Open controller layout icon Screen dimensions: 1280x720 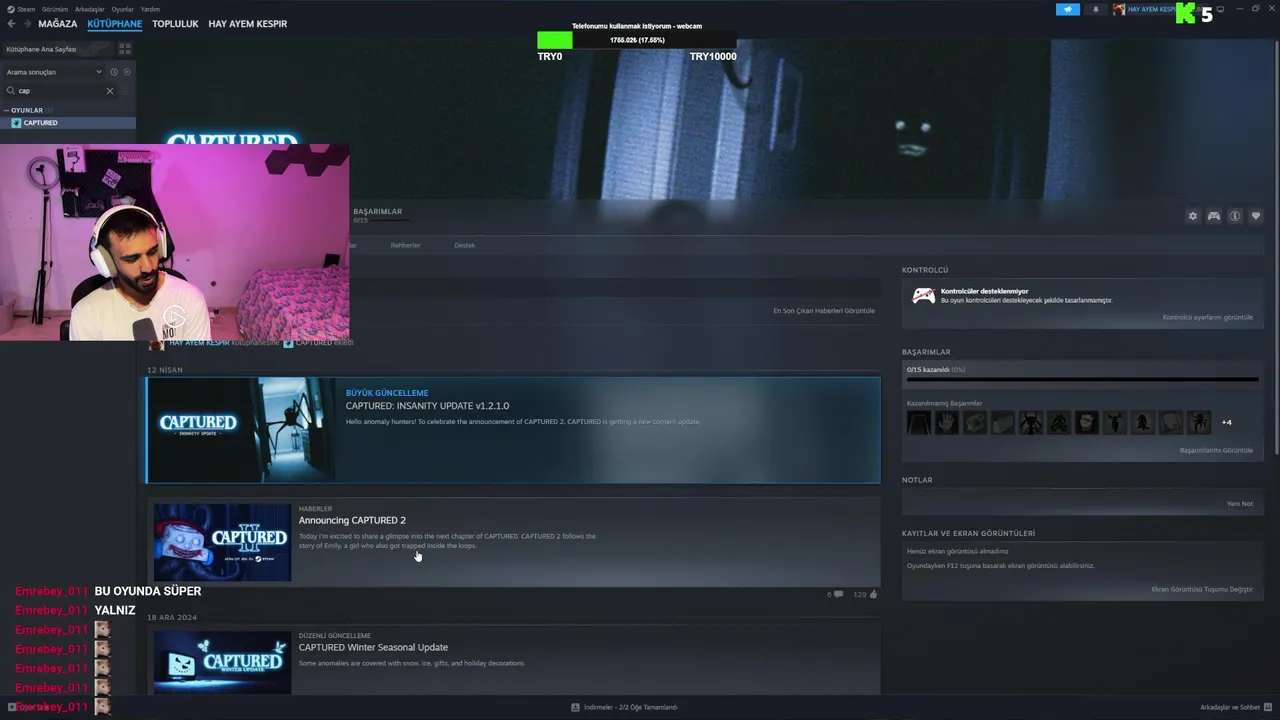click(1213, 216)
